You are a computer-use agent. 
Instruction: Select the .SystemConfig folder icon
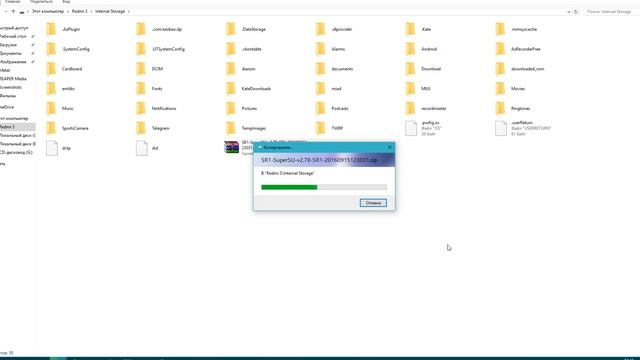pyautogui.click(x=51, y=49)
